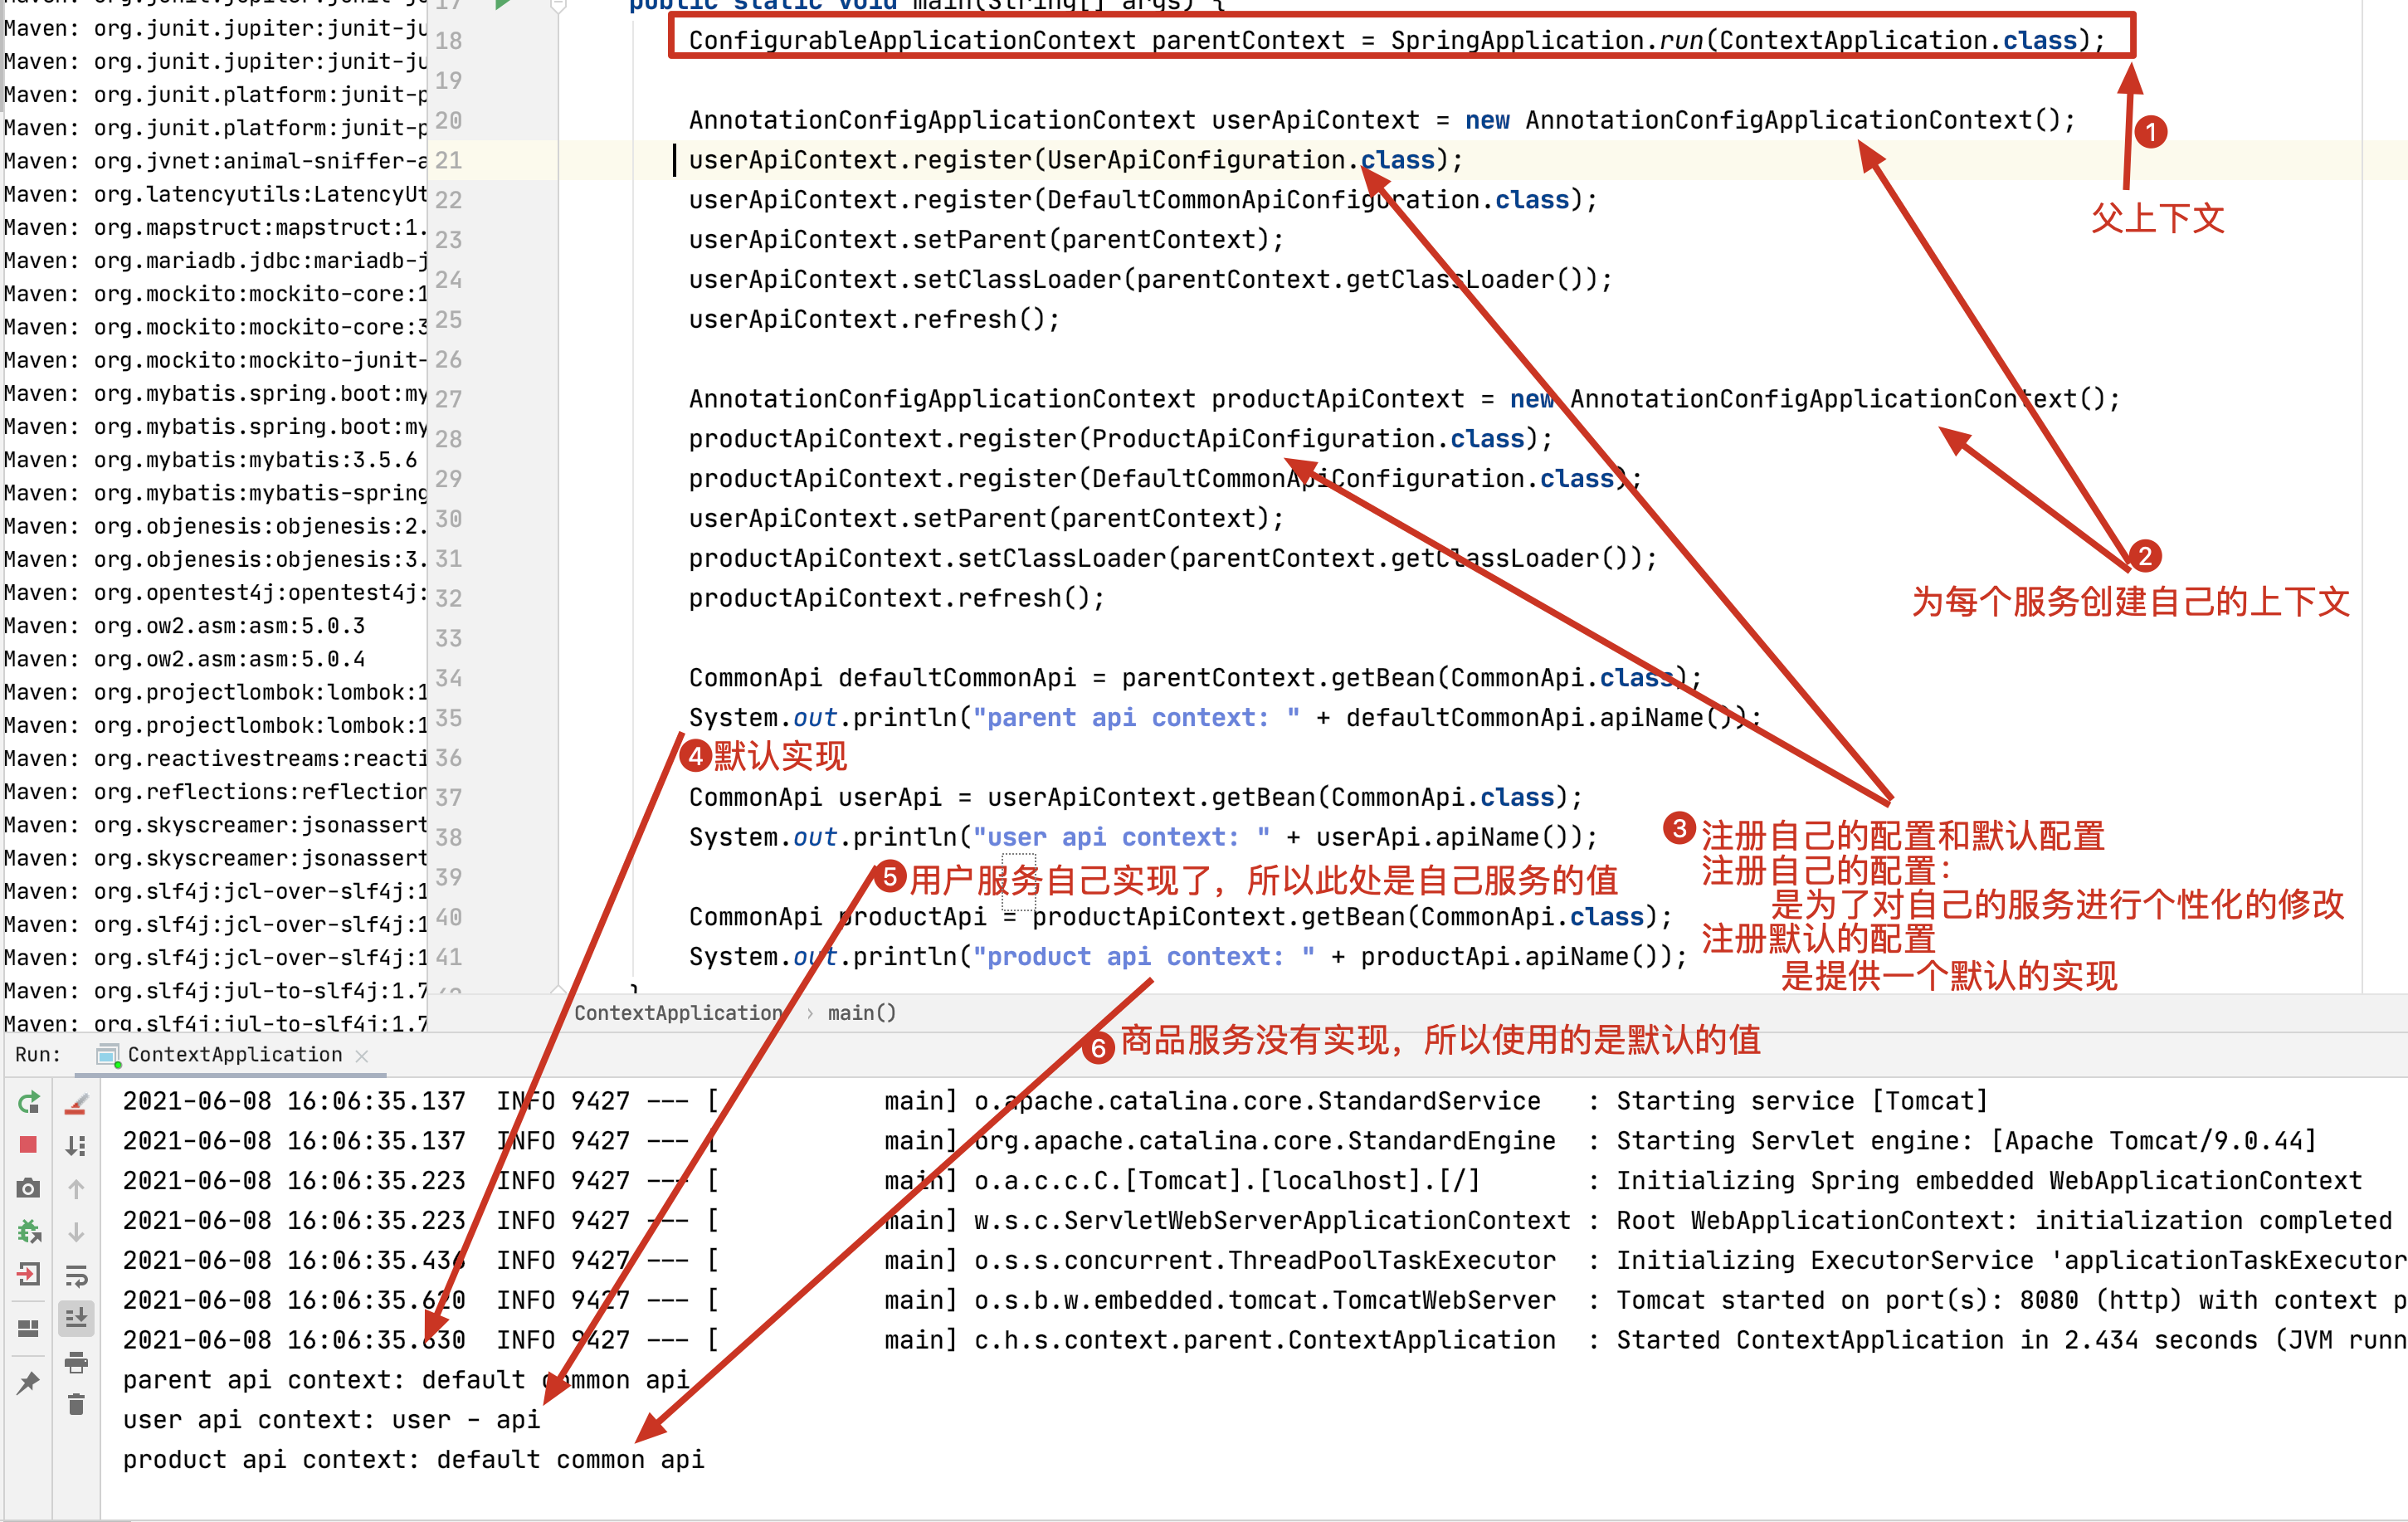Click console line 'product api context: default common api'
This screenshot has width=2408, height=1522.
[x=414, y=1460]
